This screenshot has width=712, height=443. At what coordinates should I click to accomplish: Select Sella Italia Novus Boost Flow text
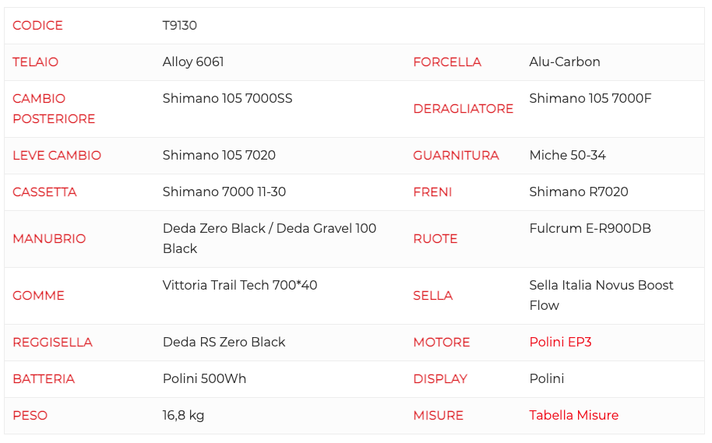(x=601, y=295)
